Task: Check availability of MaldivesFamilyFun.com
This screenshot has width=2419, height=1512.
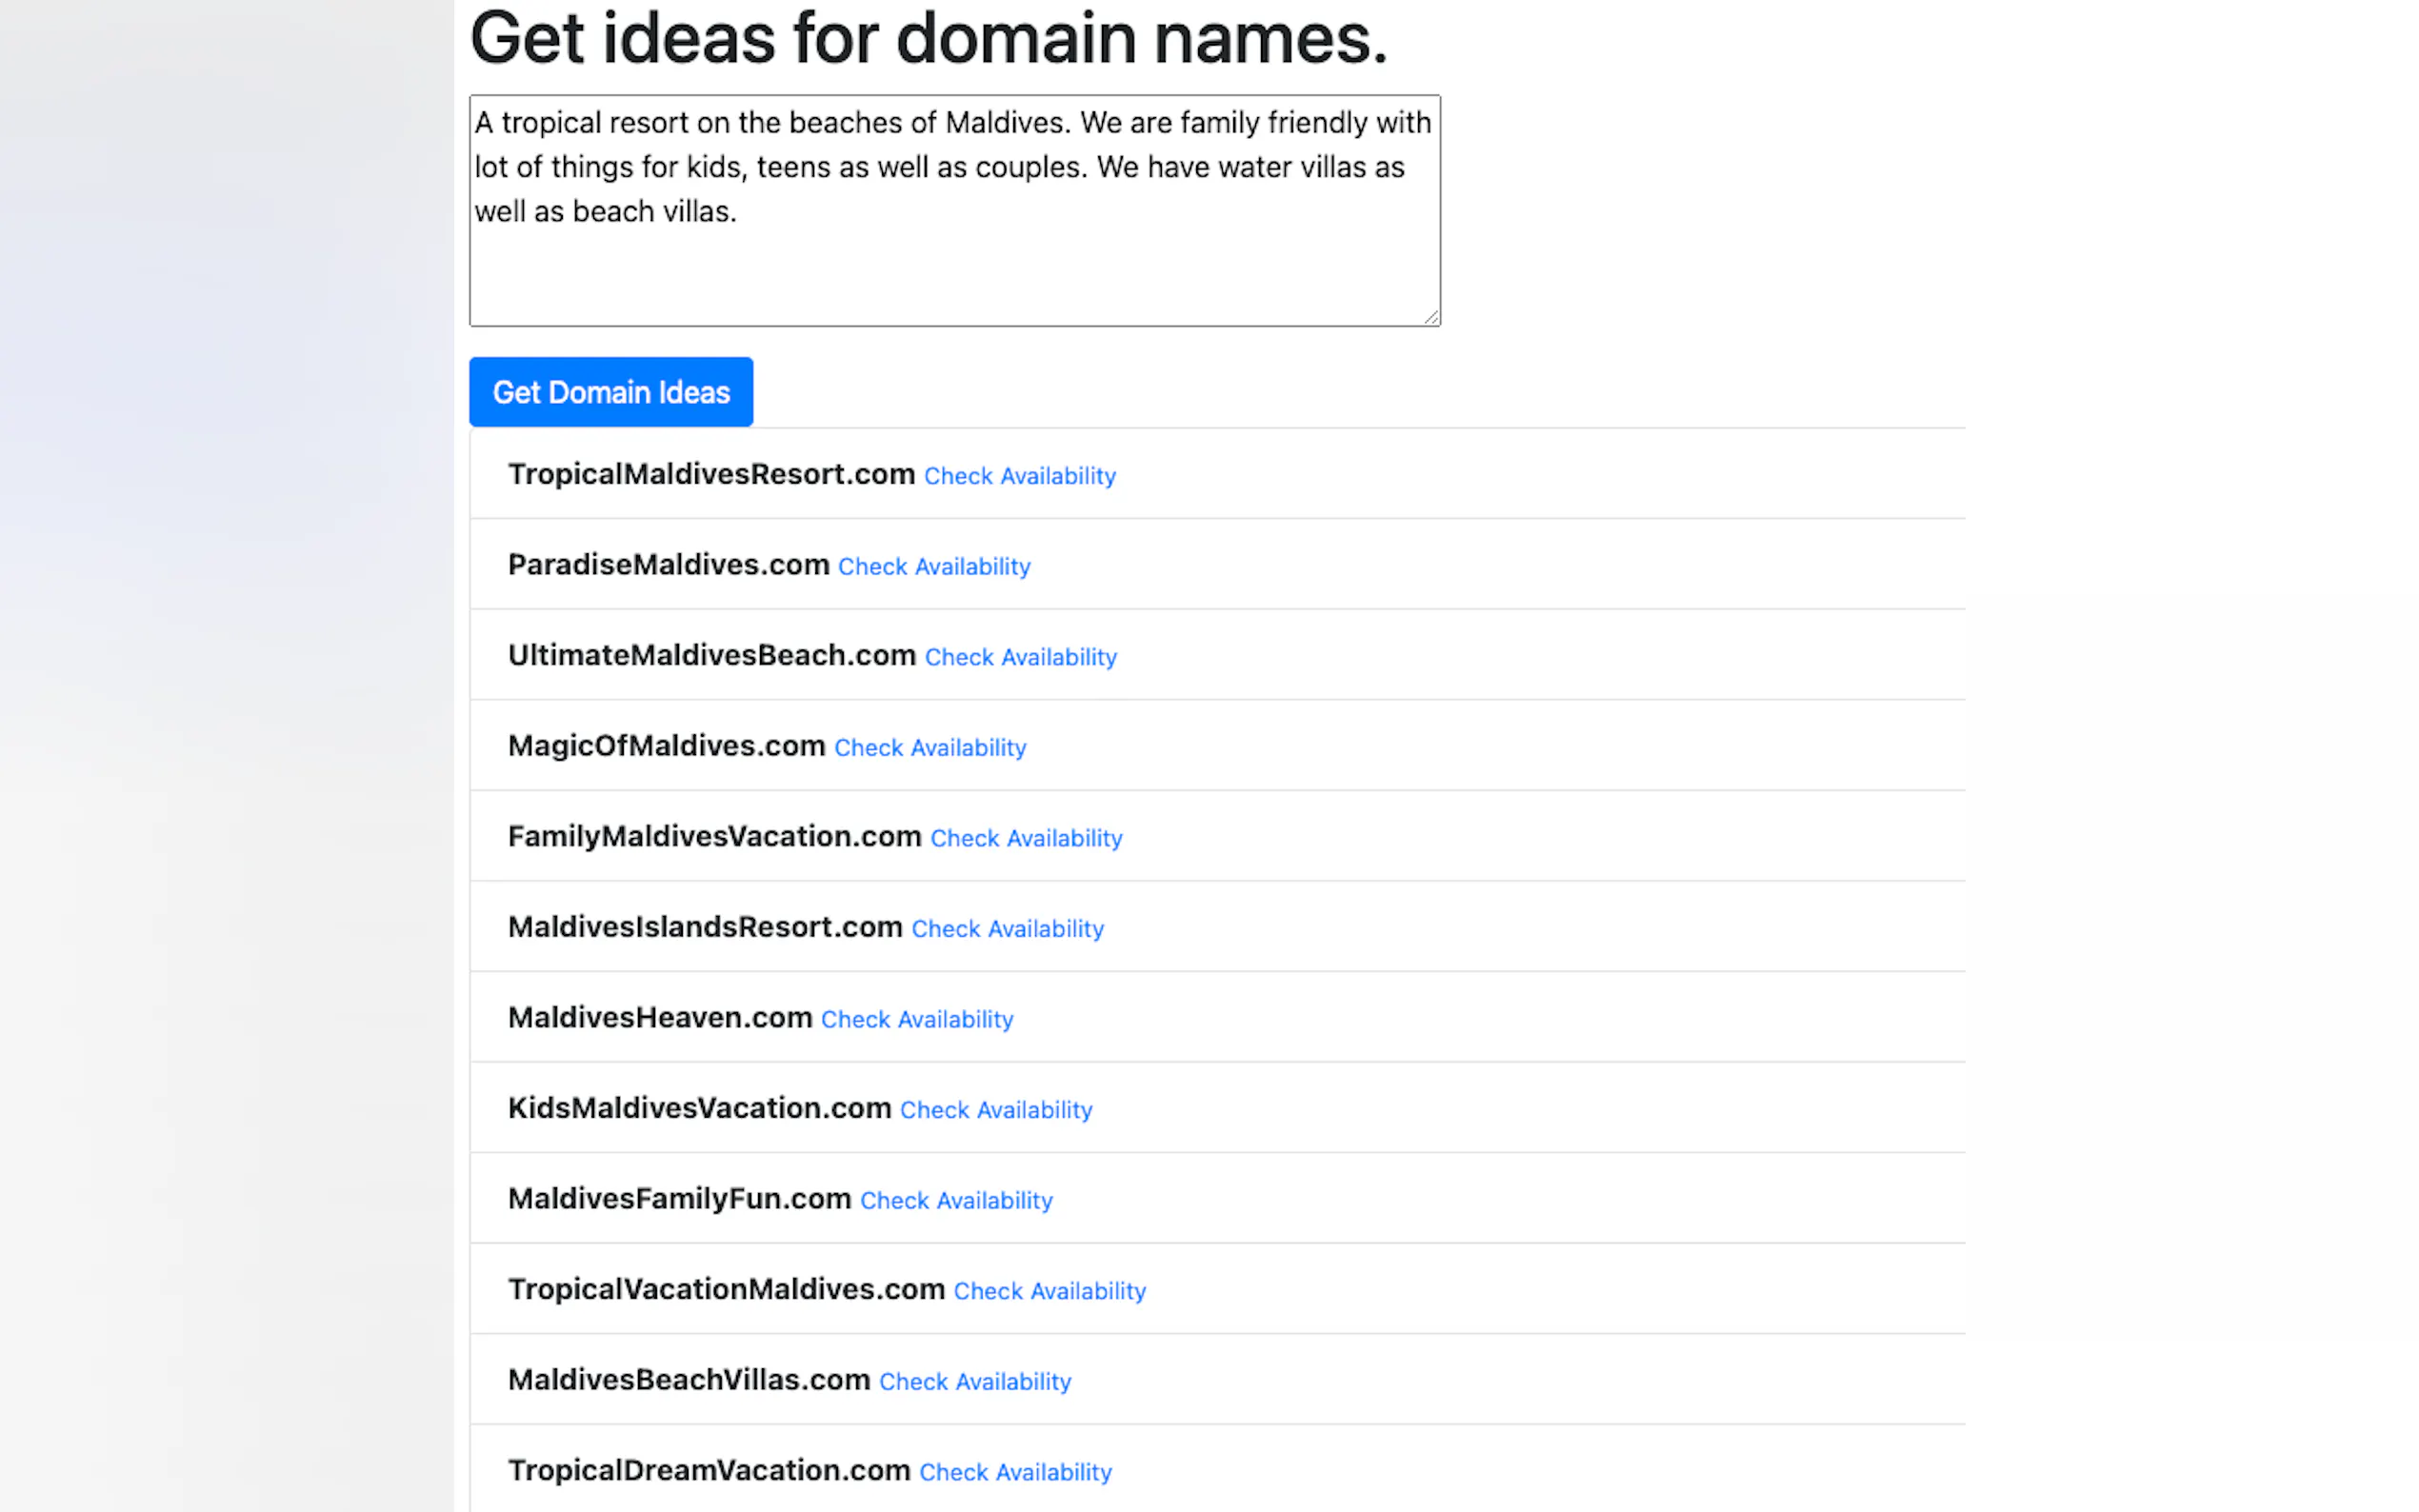Action: 955,1201
